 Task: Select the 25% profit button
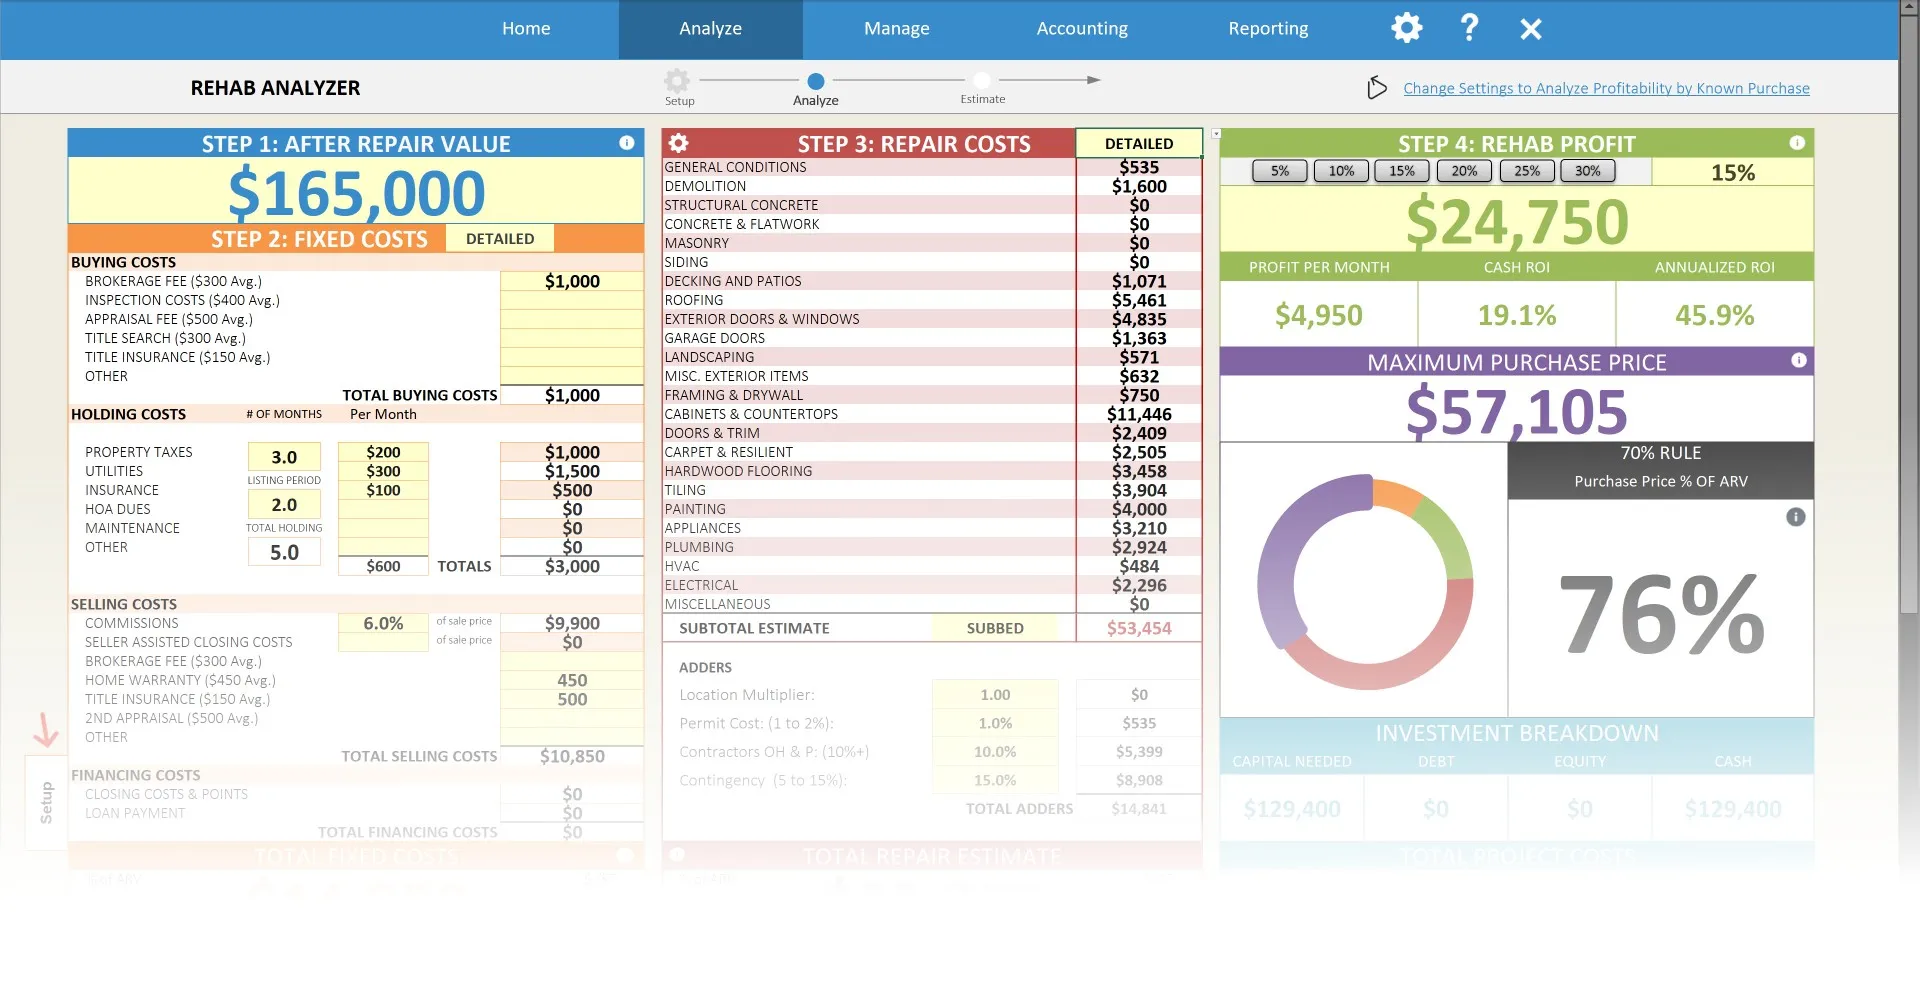pos(1527,171)
